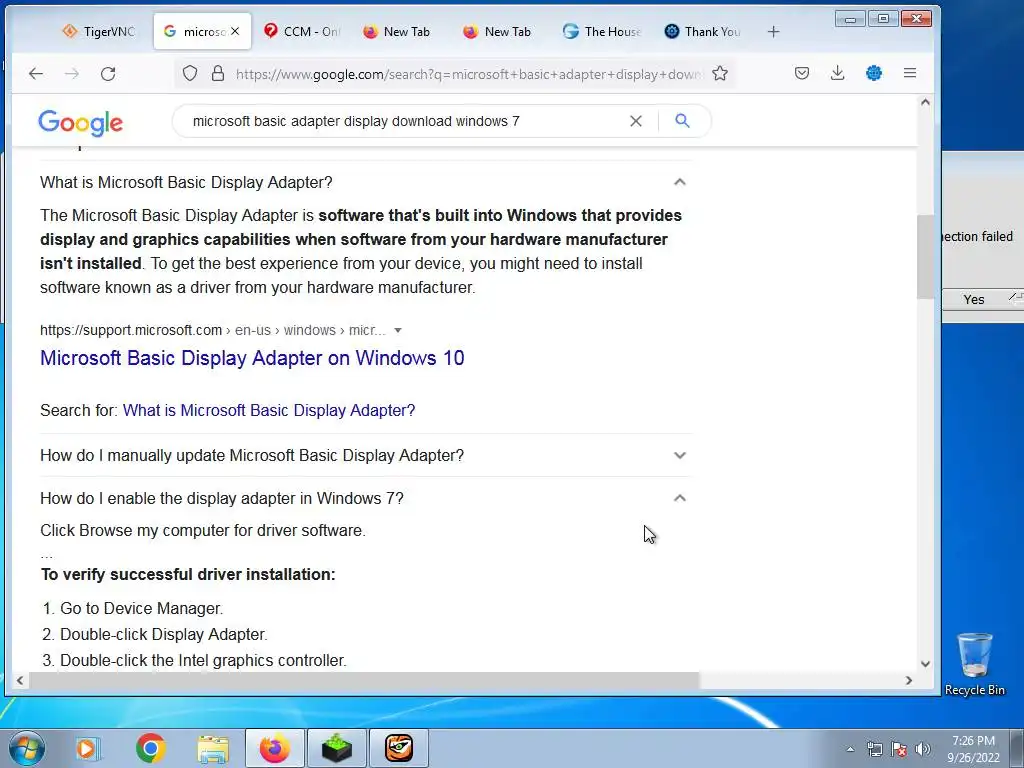Bookmark this page with the star

click(x=720, y=73)
